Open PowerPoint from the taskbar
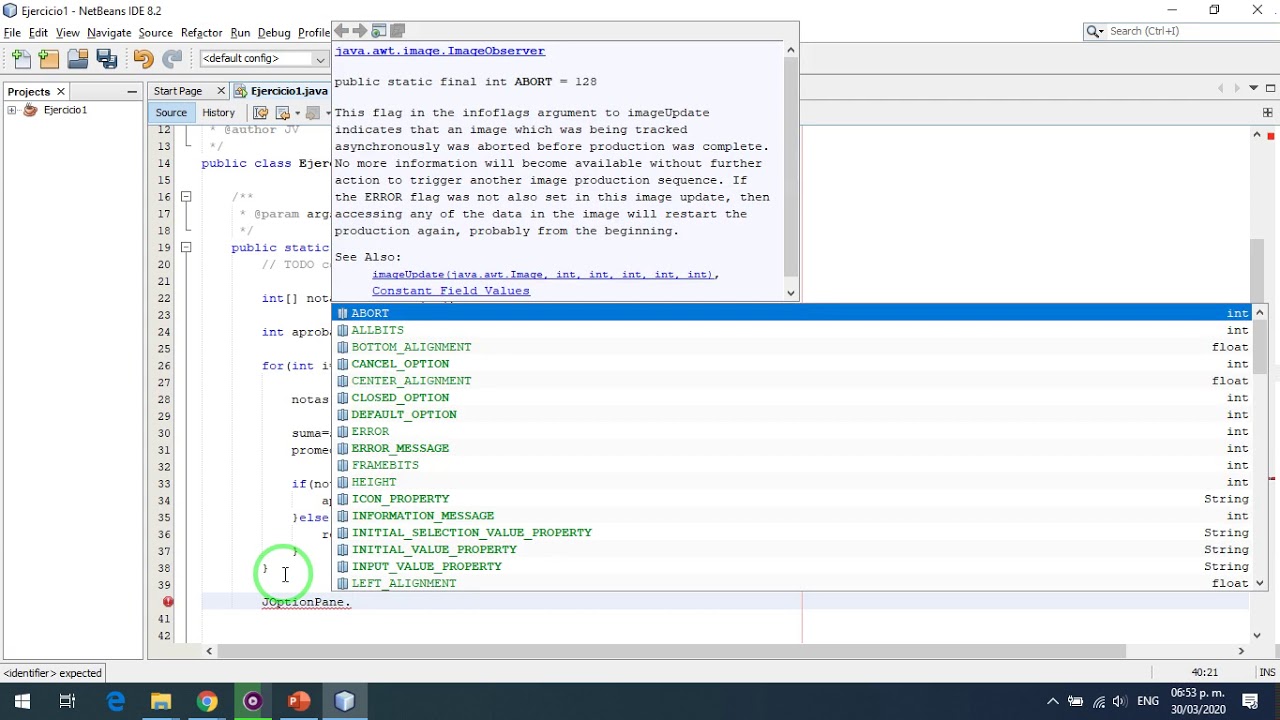1280x720 pixels. pyautogui.click(x=299, y=702)
